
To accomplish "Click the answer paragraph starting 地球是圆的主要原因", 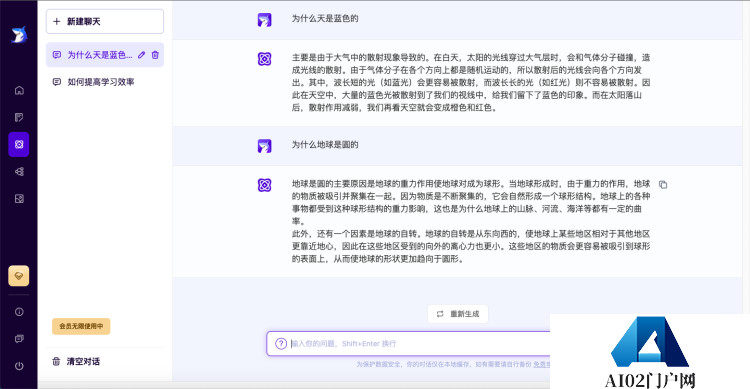I will tap(471, 202).
